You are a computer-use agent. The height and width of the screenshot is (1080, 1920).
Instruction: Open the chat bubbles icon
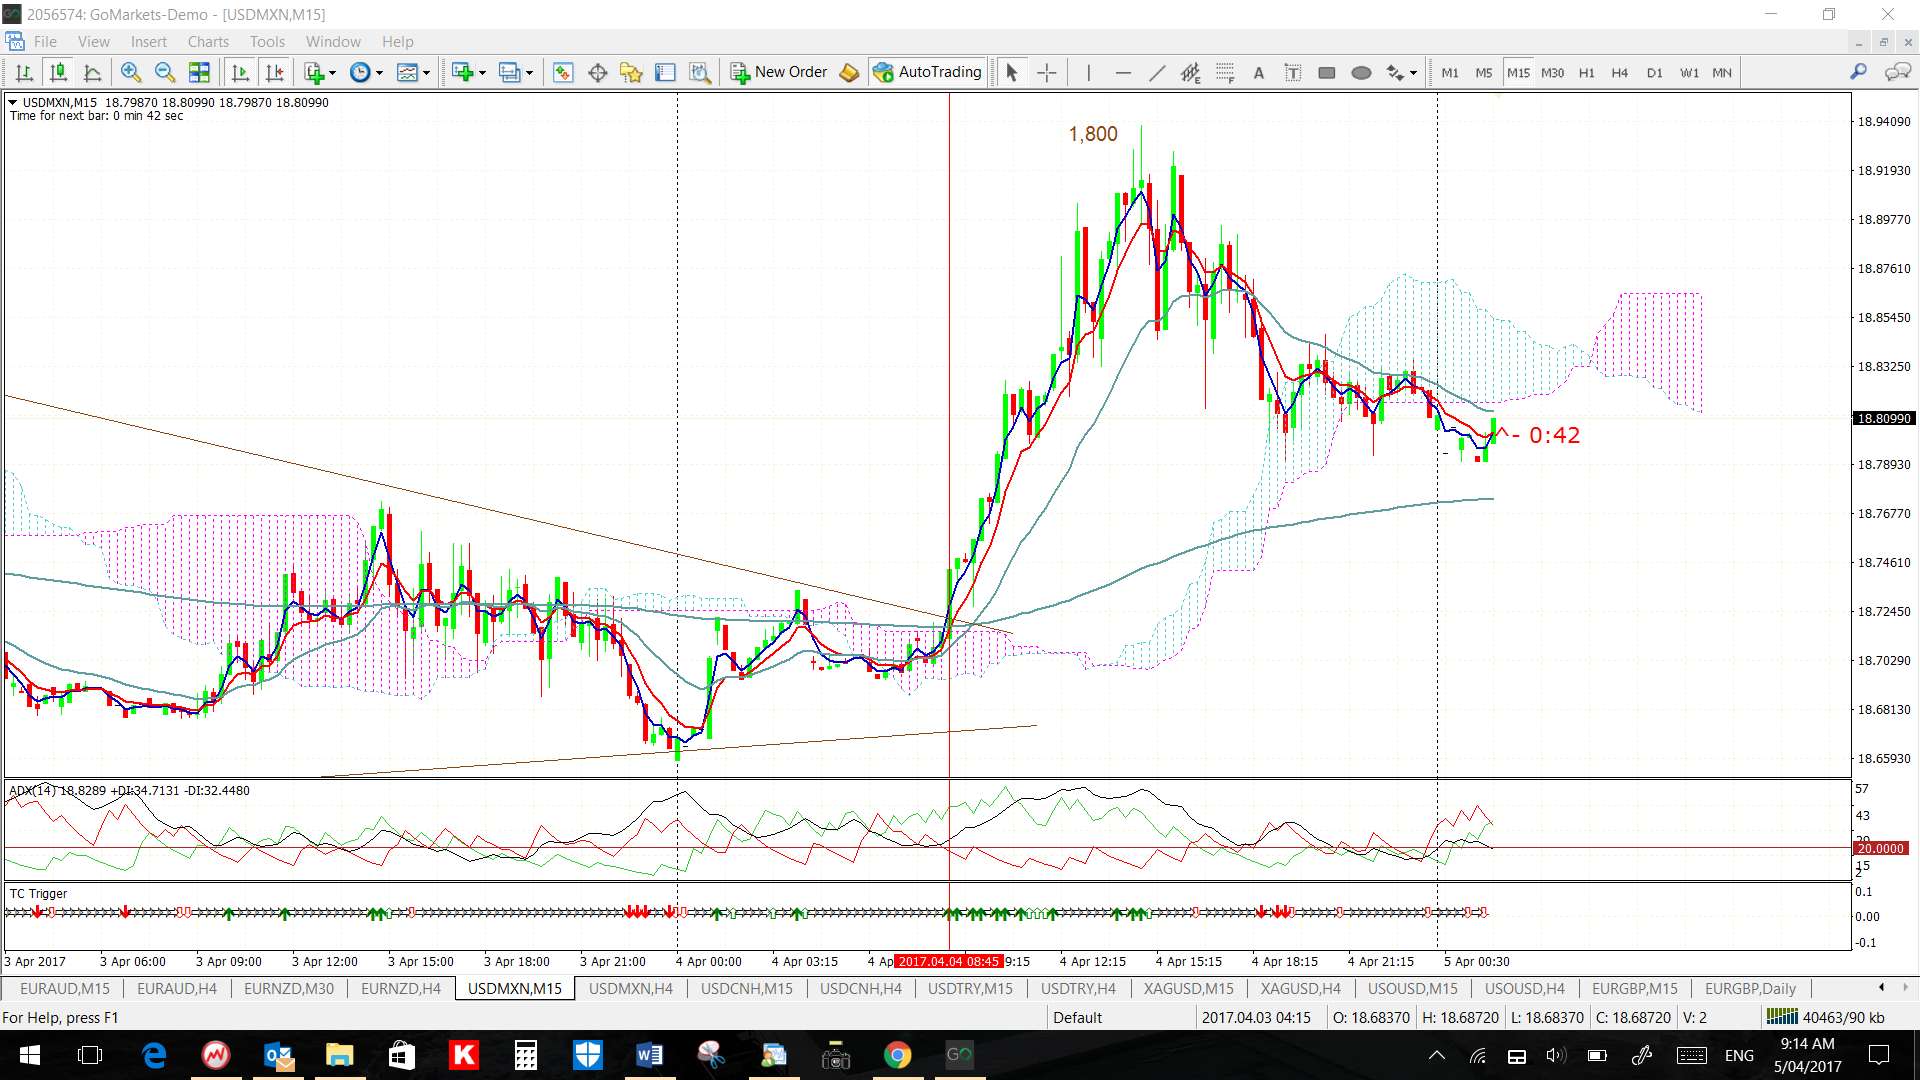point(1897,72)
